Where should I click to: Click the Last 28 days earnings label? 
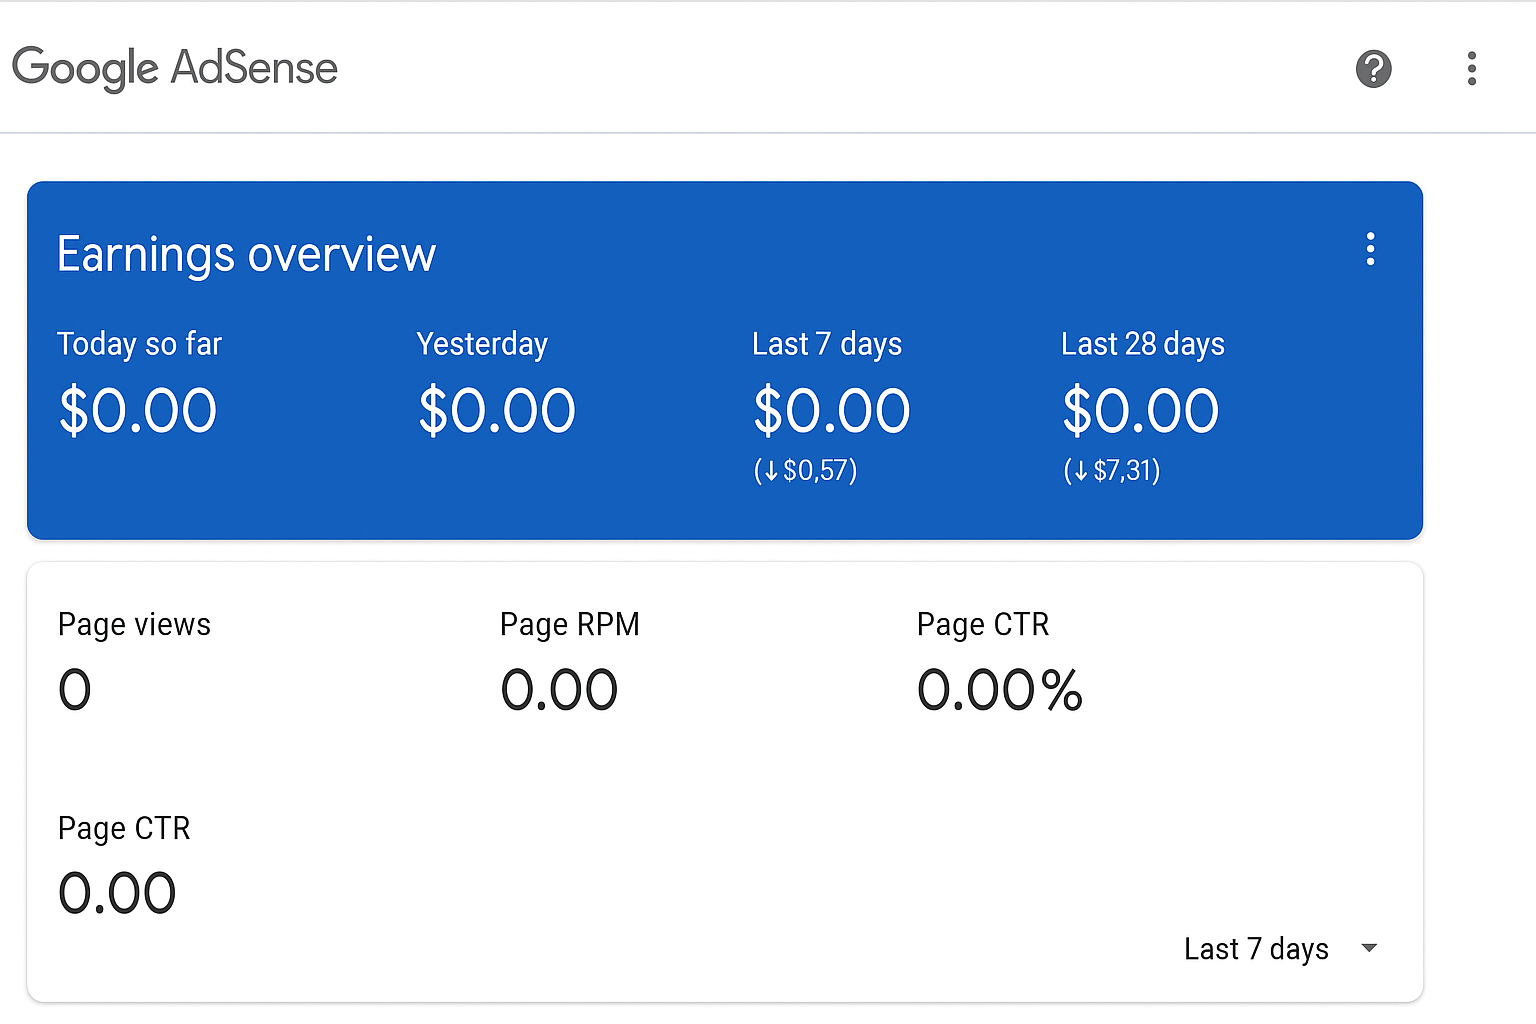point(1143,344)
